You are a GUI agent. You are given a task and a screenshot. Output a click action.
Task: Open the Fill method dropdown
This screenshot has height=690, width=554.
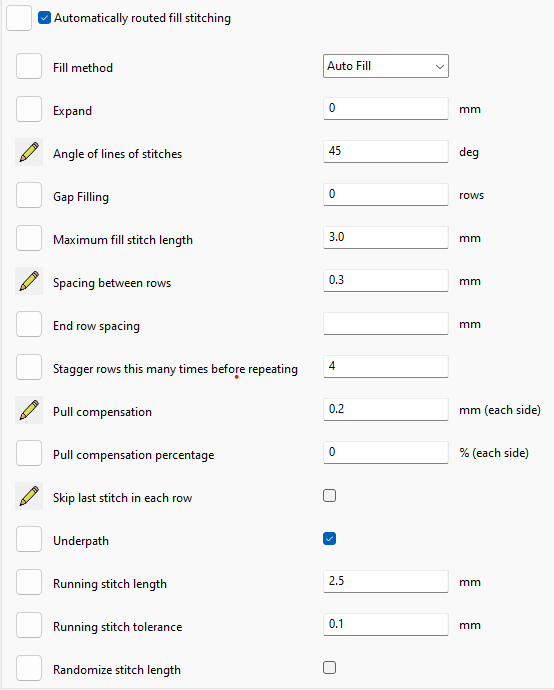coord(386,66)
